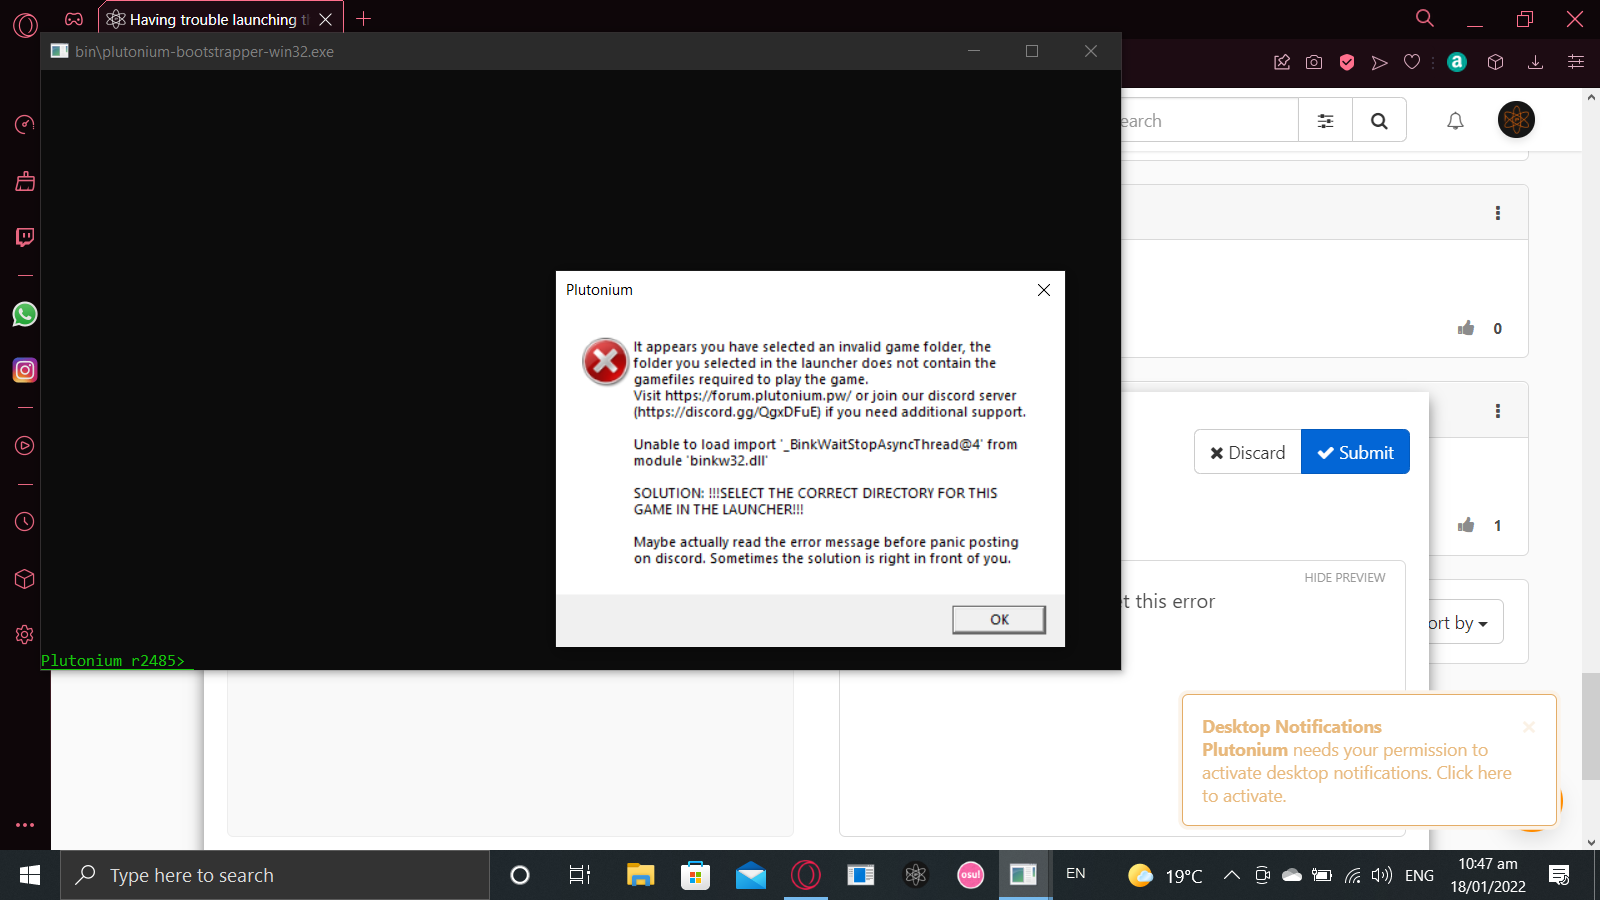Screen dimensions: 1600x900
Task: Click the send-to-flow arrow icon
Action: tap(1380, 62)
